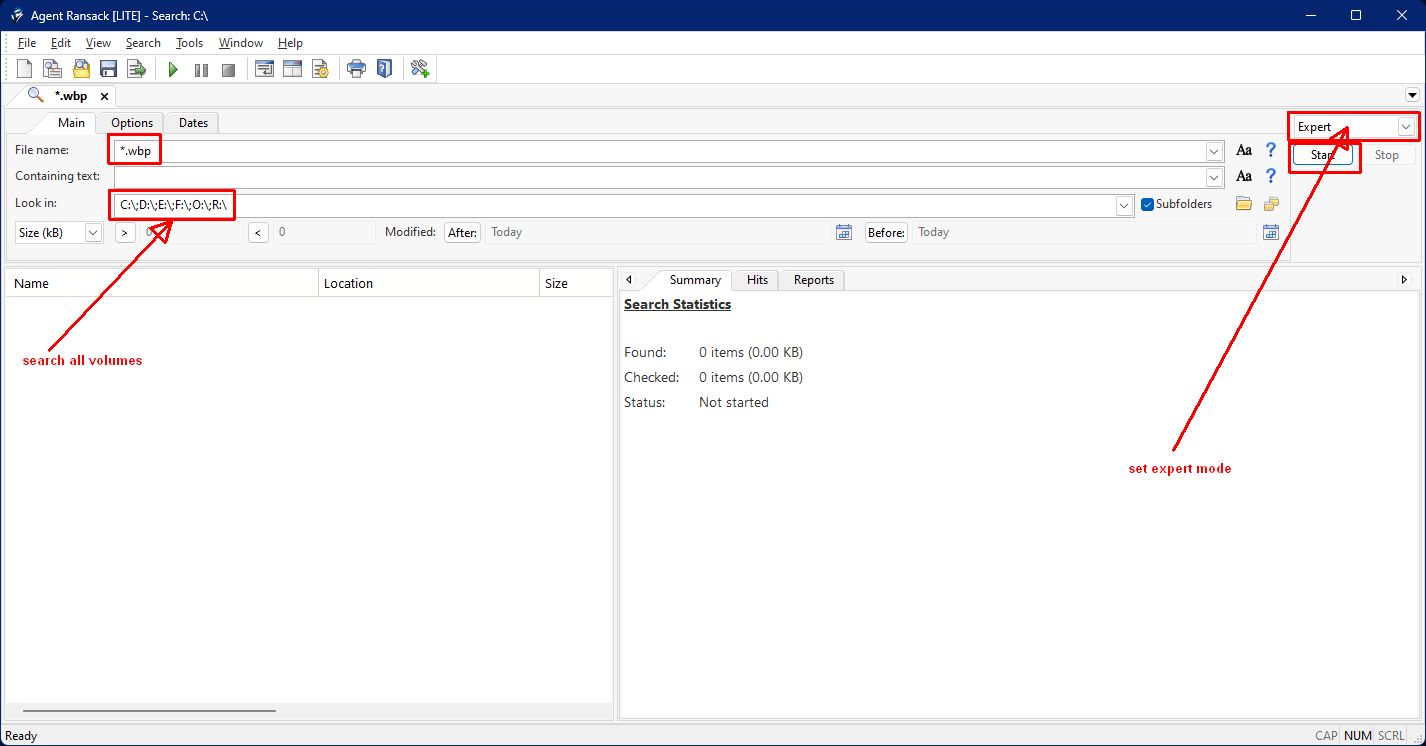Image resolution: width=1426 pixels, height=746 pixels.
Task: Switch to the Reports tab
Action: tap(813, 280)
